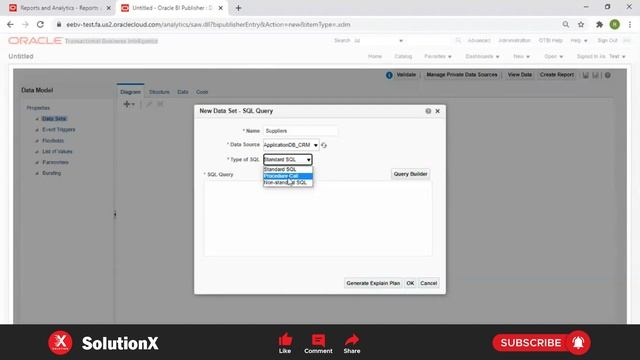Viewport: 640px width, 360px height.
Task: Choose Standard SQL from the list
Action: (288, 169)
